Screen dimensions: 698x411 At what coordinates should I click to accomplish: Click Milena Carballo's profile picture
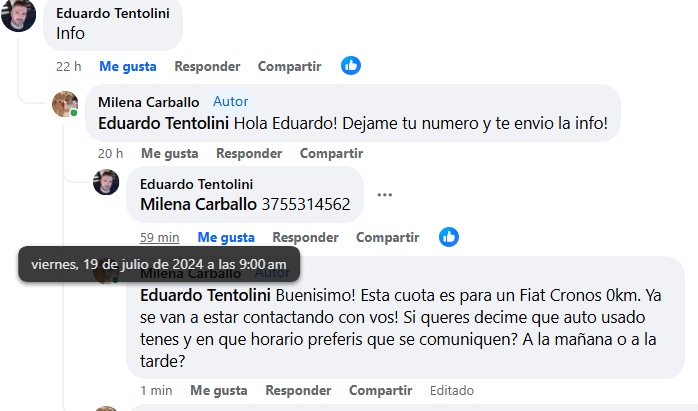click(x=65, y=103)
